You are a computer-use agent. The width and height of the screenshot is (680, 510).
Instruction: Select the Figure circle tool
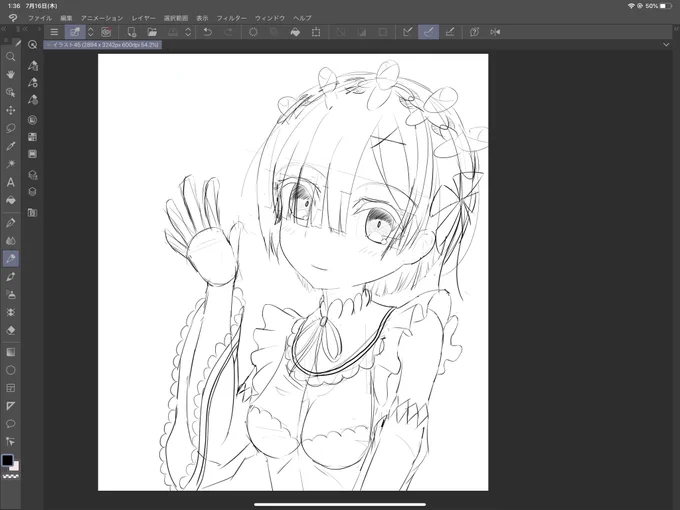point(11,370)
